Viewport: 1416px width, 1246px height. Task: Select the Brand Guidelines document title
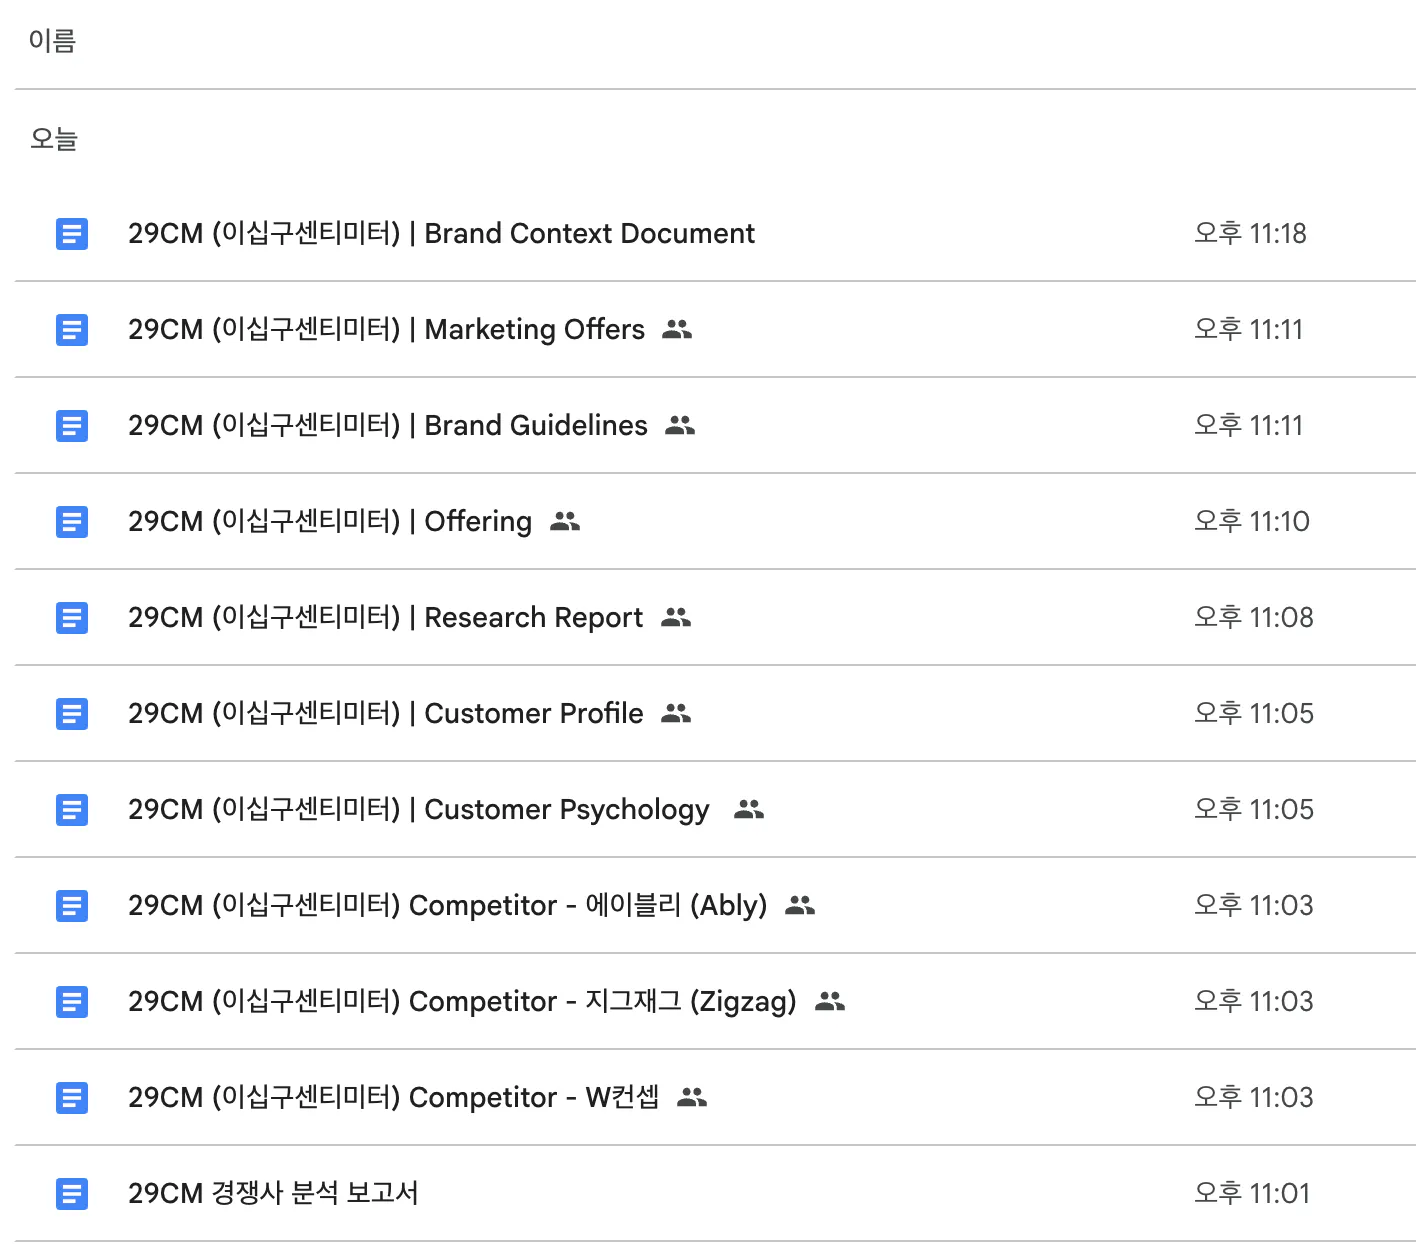[387, 426]
